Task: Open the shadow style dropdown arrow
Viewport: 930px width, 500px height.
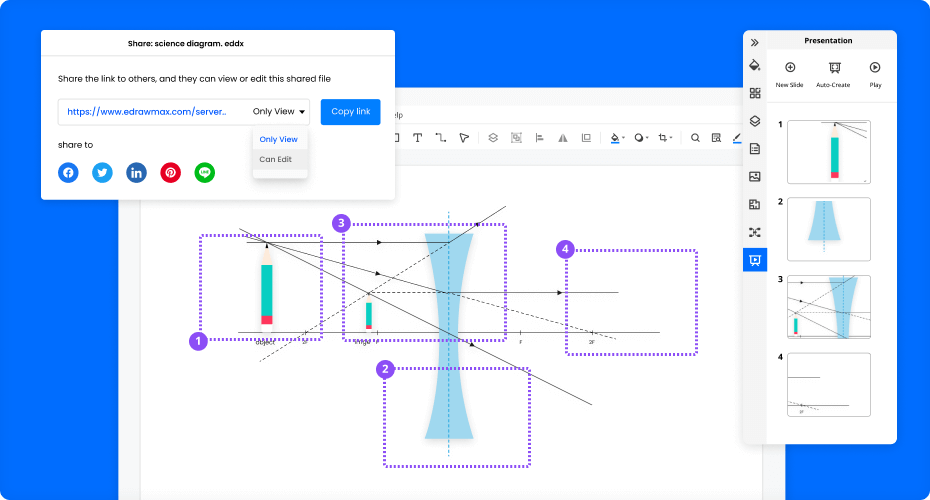Action: (647, 138)
